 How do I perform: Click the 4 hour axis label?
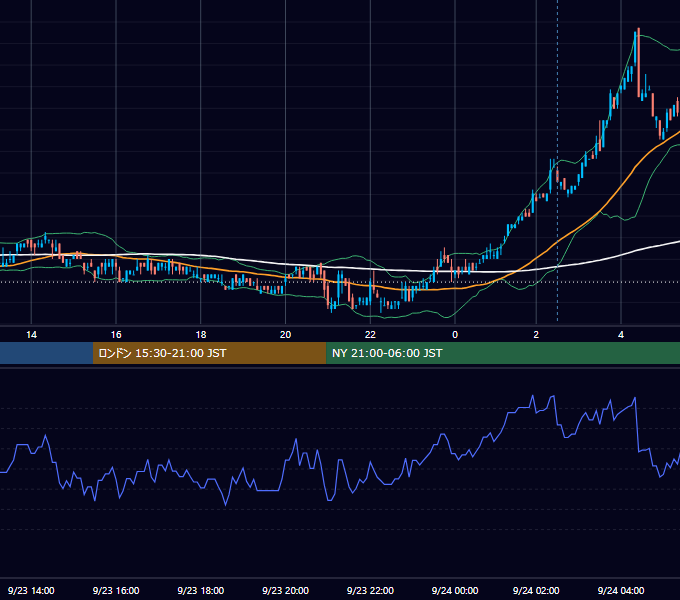621,335
